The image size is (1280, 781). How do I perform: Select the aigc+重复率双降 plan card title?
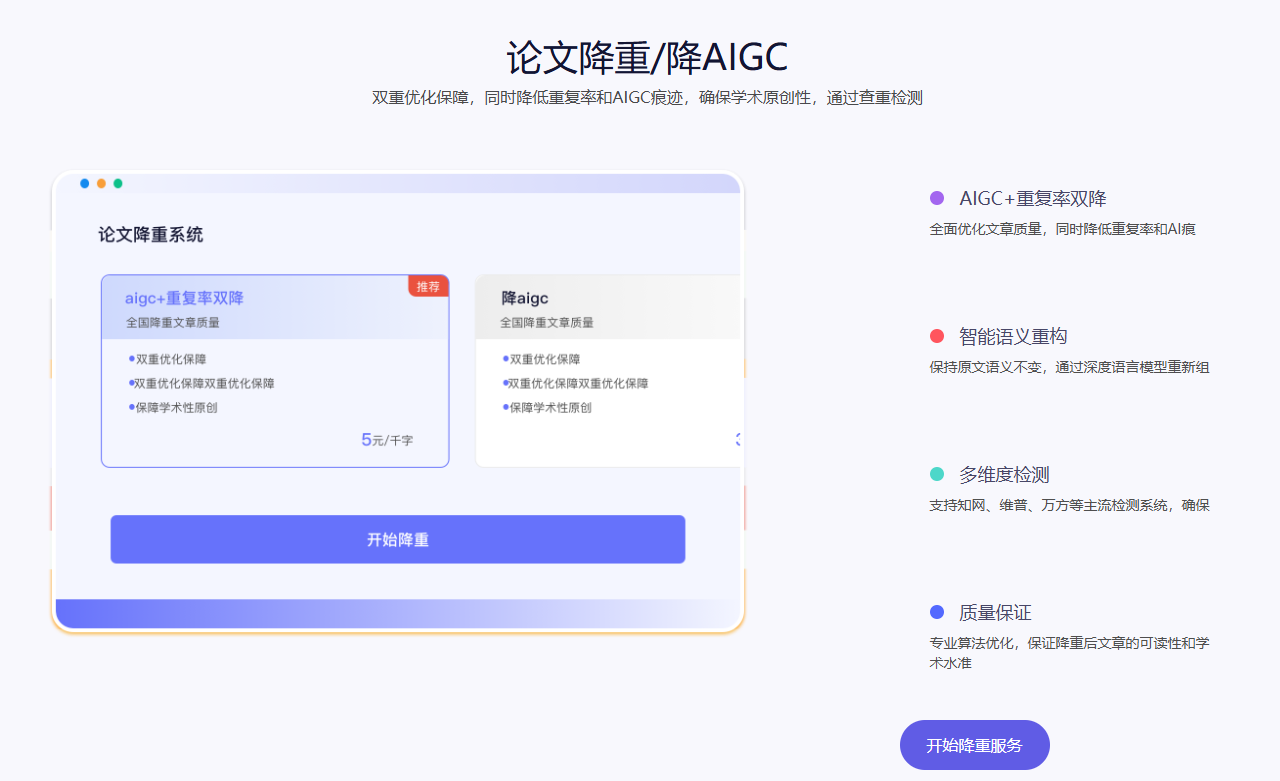[184, 298]
